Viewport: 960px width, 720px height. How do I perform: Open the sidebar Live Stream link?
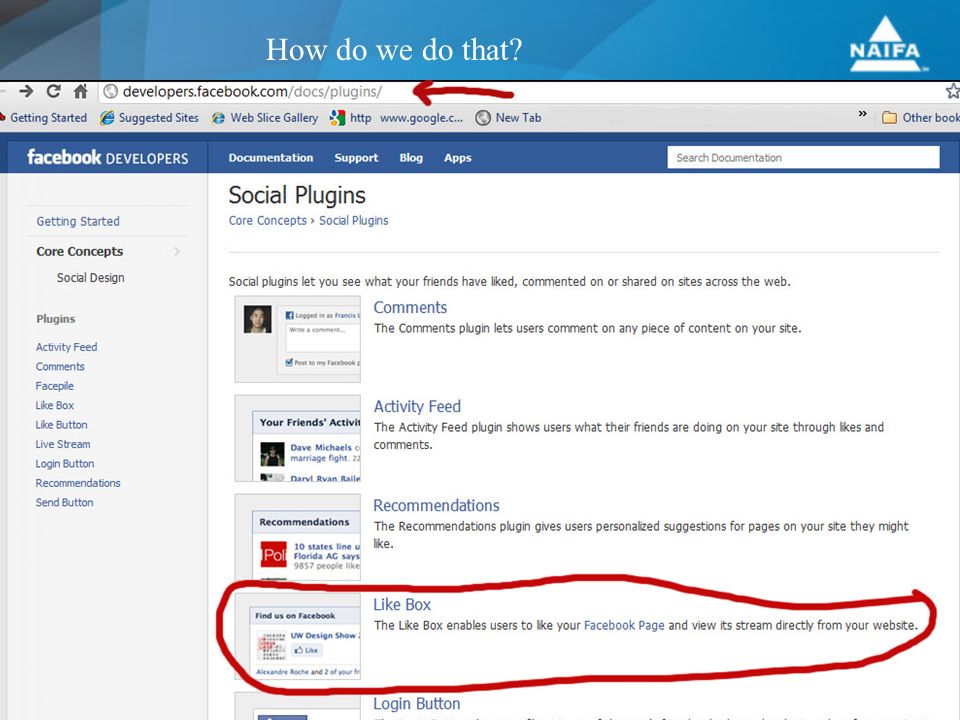pos(62,444)
